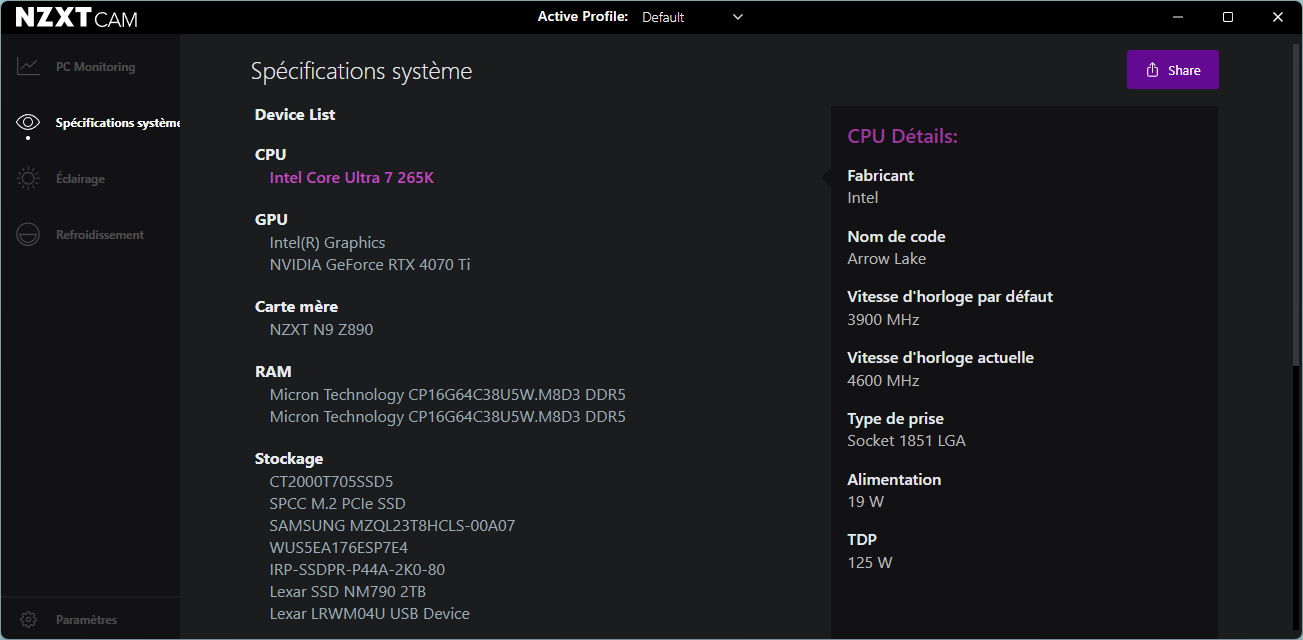Select IRP-SSDPR-P44A-2K0-80 drive
Screen dimensions: 1303x640
pos(357,570)
